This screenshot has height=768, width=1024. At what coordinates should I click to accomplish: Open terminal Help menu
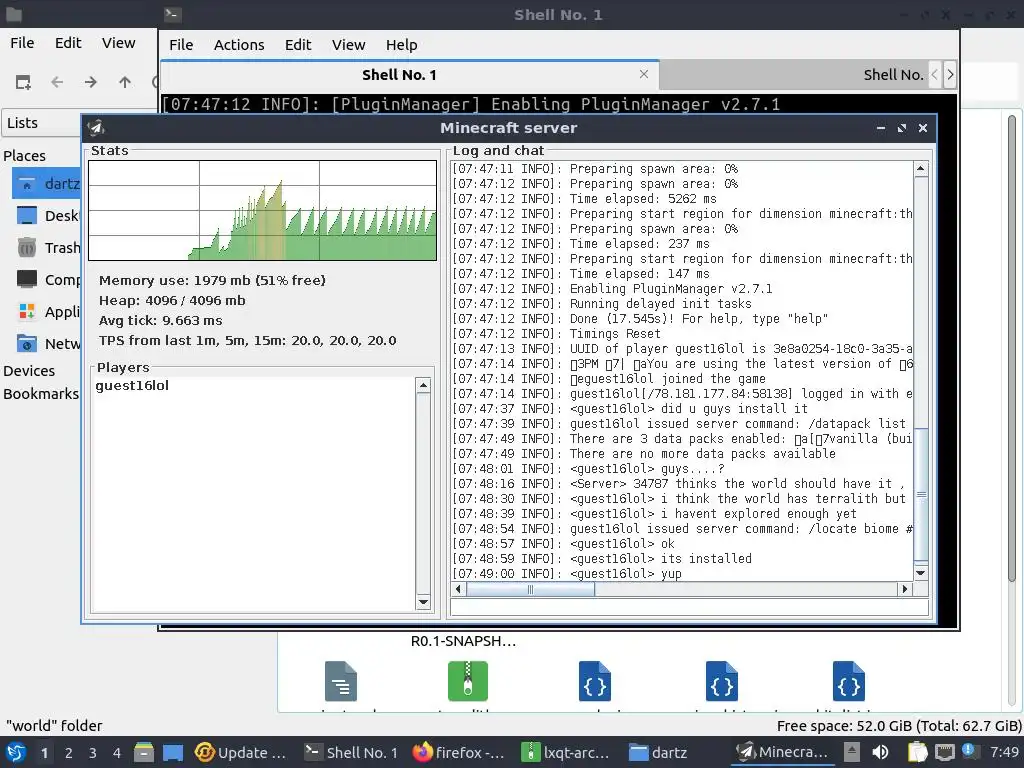[401, 44]
